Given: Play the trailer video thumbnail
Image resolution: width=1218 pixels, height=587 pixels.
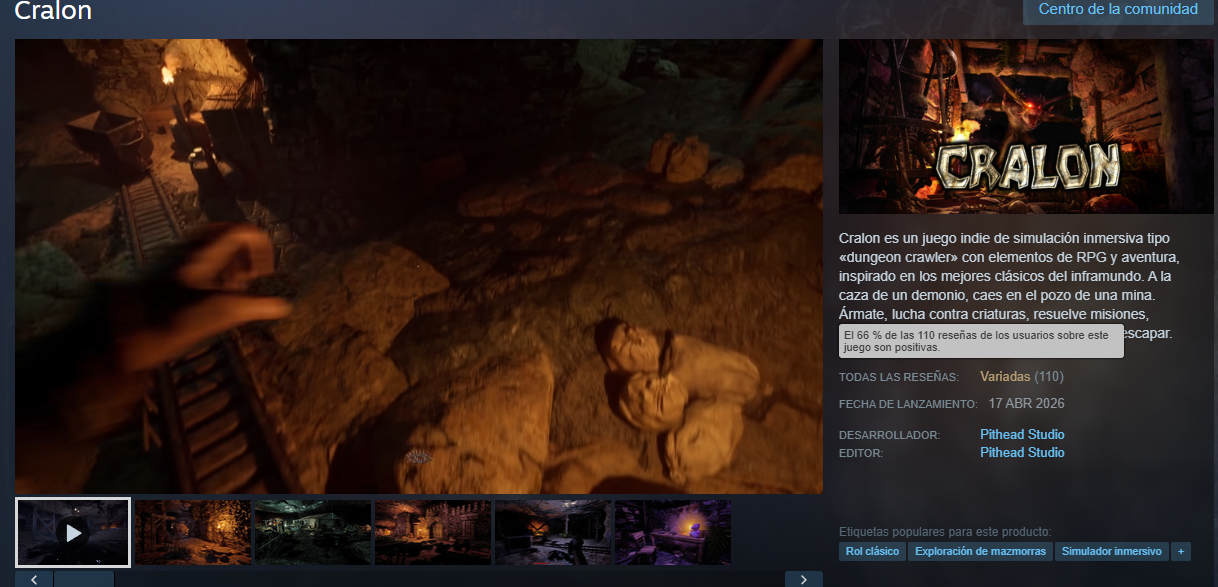Looking at the screenshot, I should coord(73,532).
